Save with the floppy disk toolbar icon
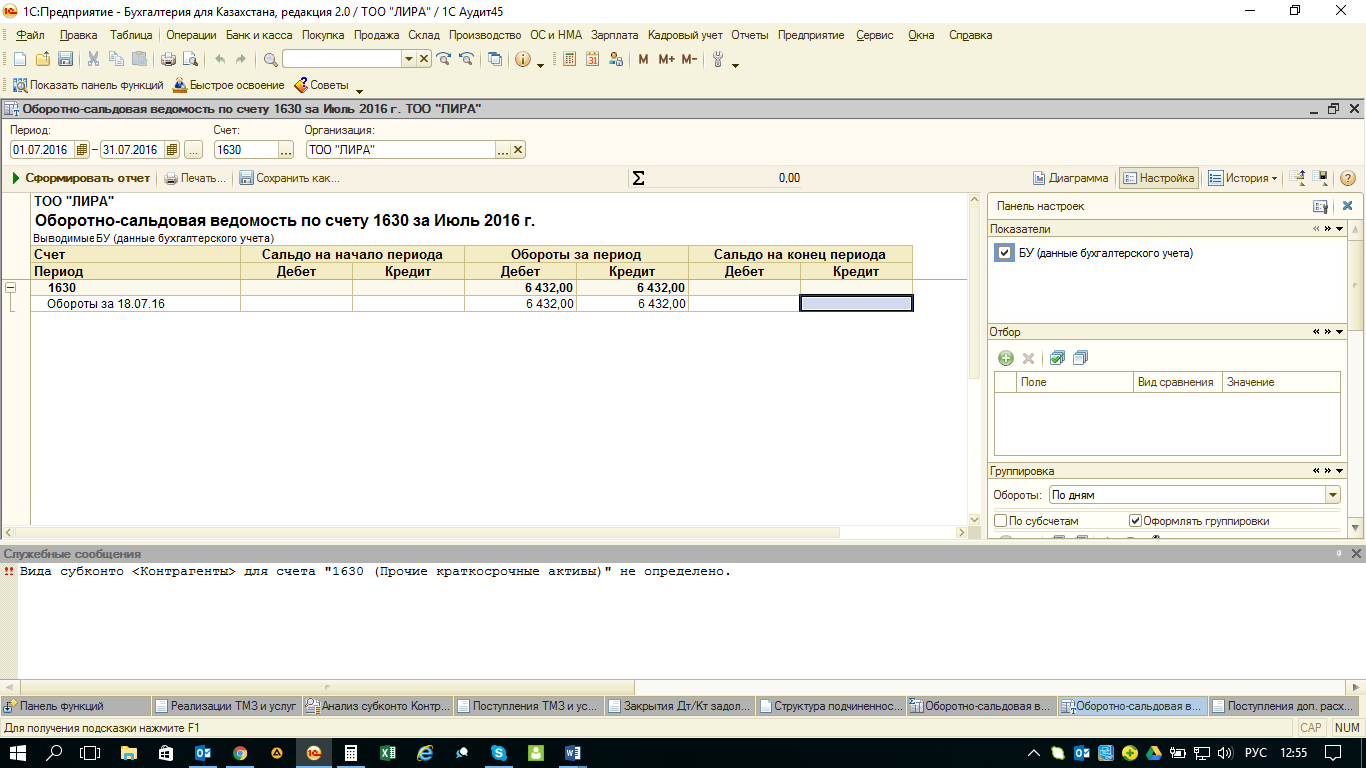This screenshot has width=1366, height=768. 65,59
